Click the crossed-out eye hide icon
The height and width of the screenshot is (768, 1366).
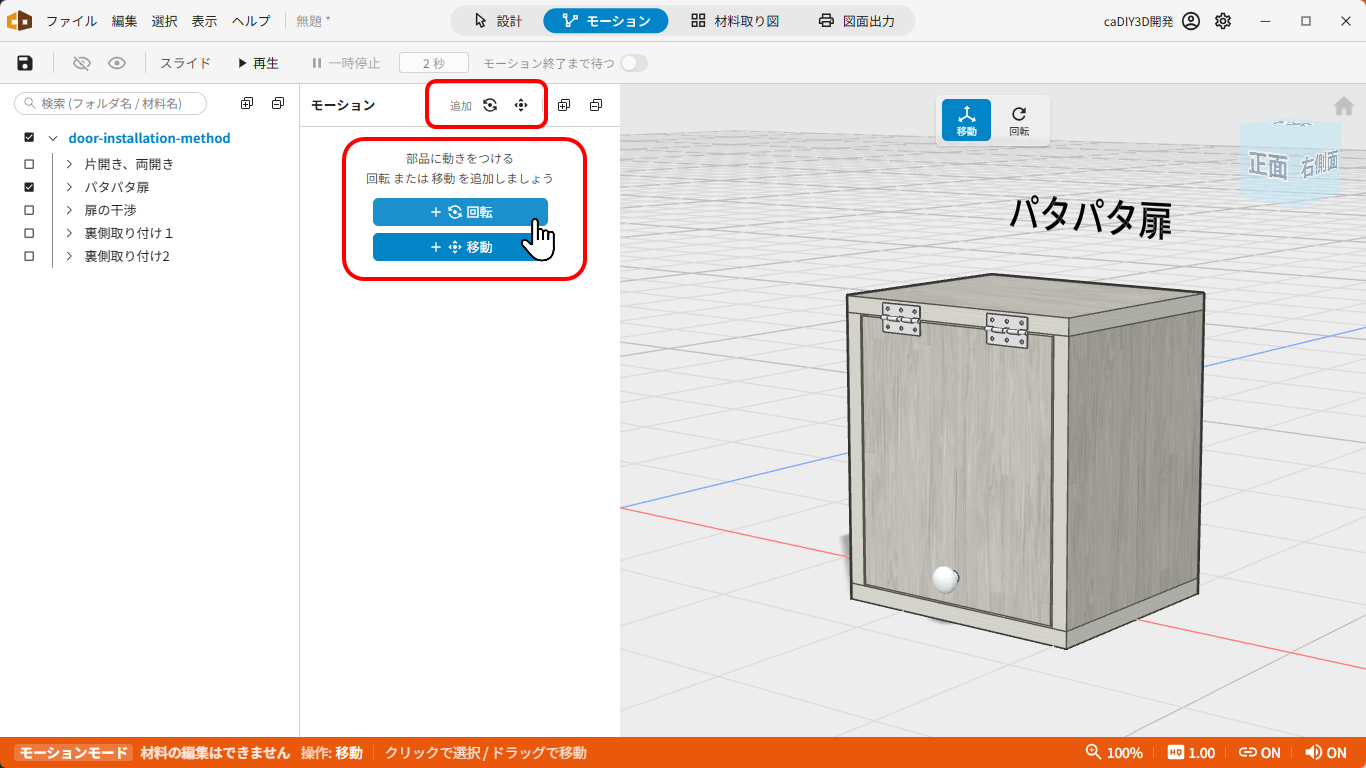click(82, 63)
